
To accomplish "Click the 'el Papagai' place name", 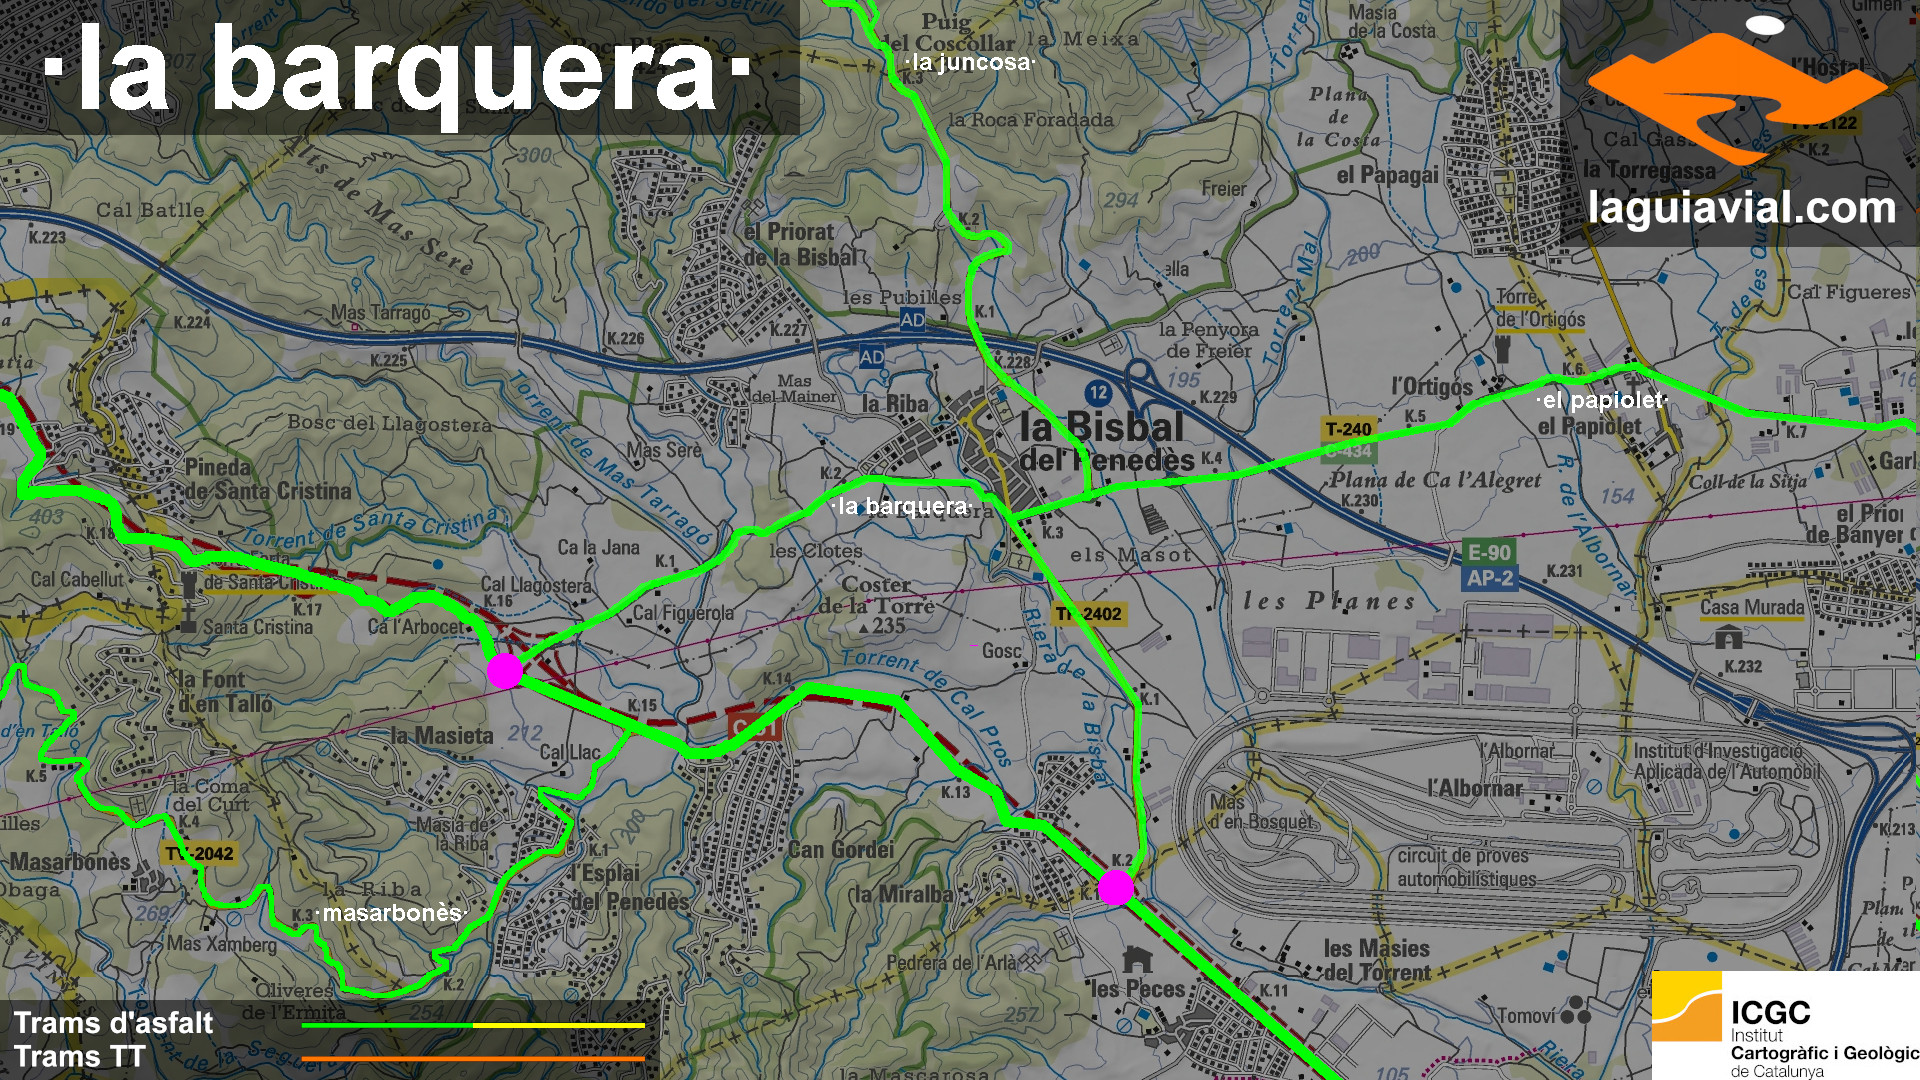I will 1387,175.
